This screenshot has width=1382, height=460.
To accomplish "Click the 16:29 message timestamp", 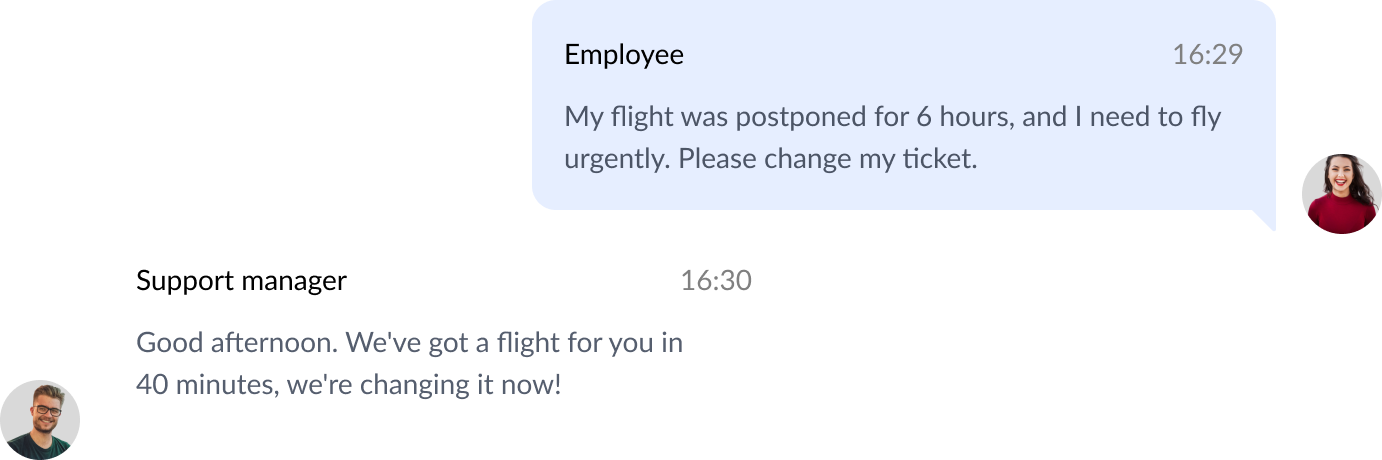I will [x=1207, y=54].
